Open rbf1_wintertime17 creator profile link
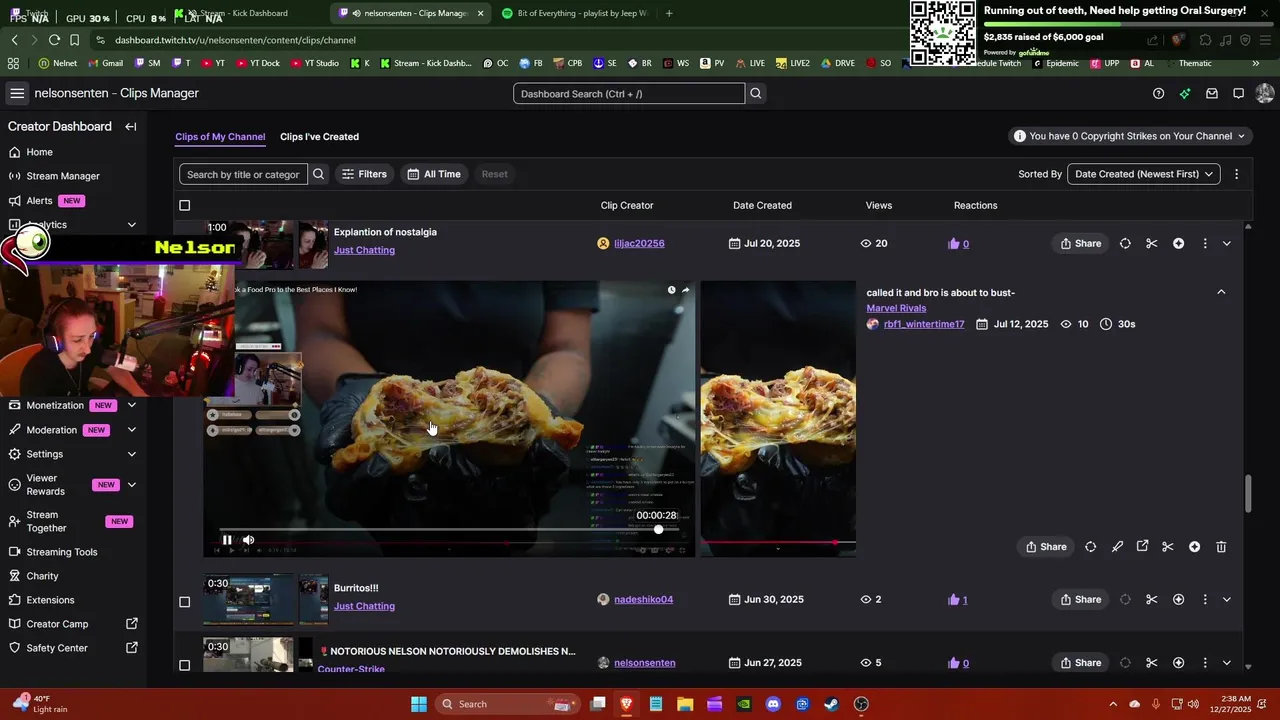 pyautogui.click(x=924, y=324)
